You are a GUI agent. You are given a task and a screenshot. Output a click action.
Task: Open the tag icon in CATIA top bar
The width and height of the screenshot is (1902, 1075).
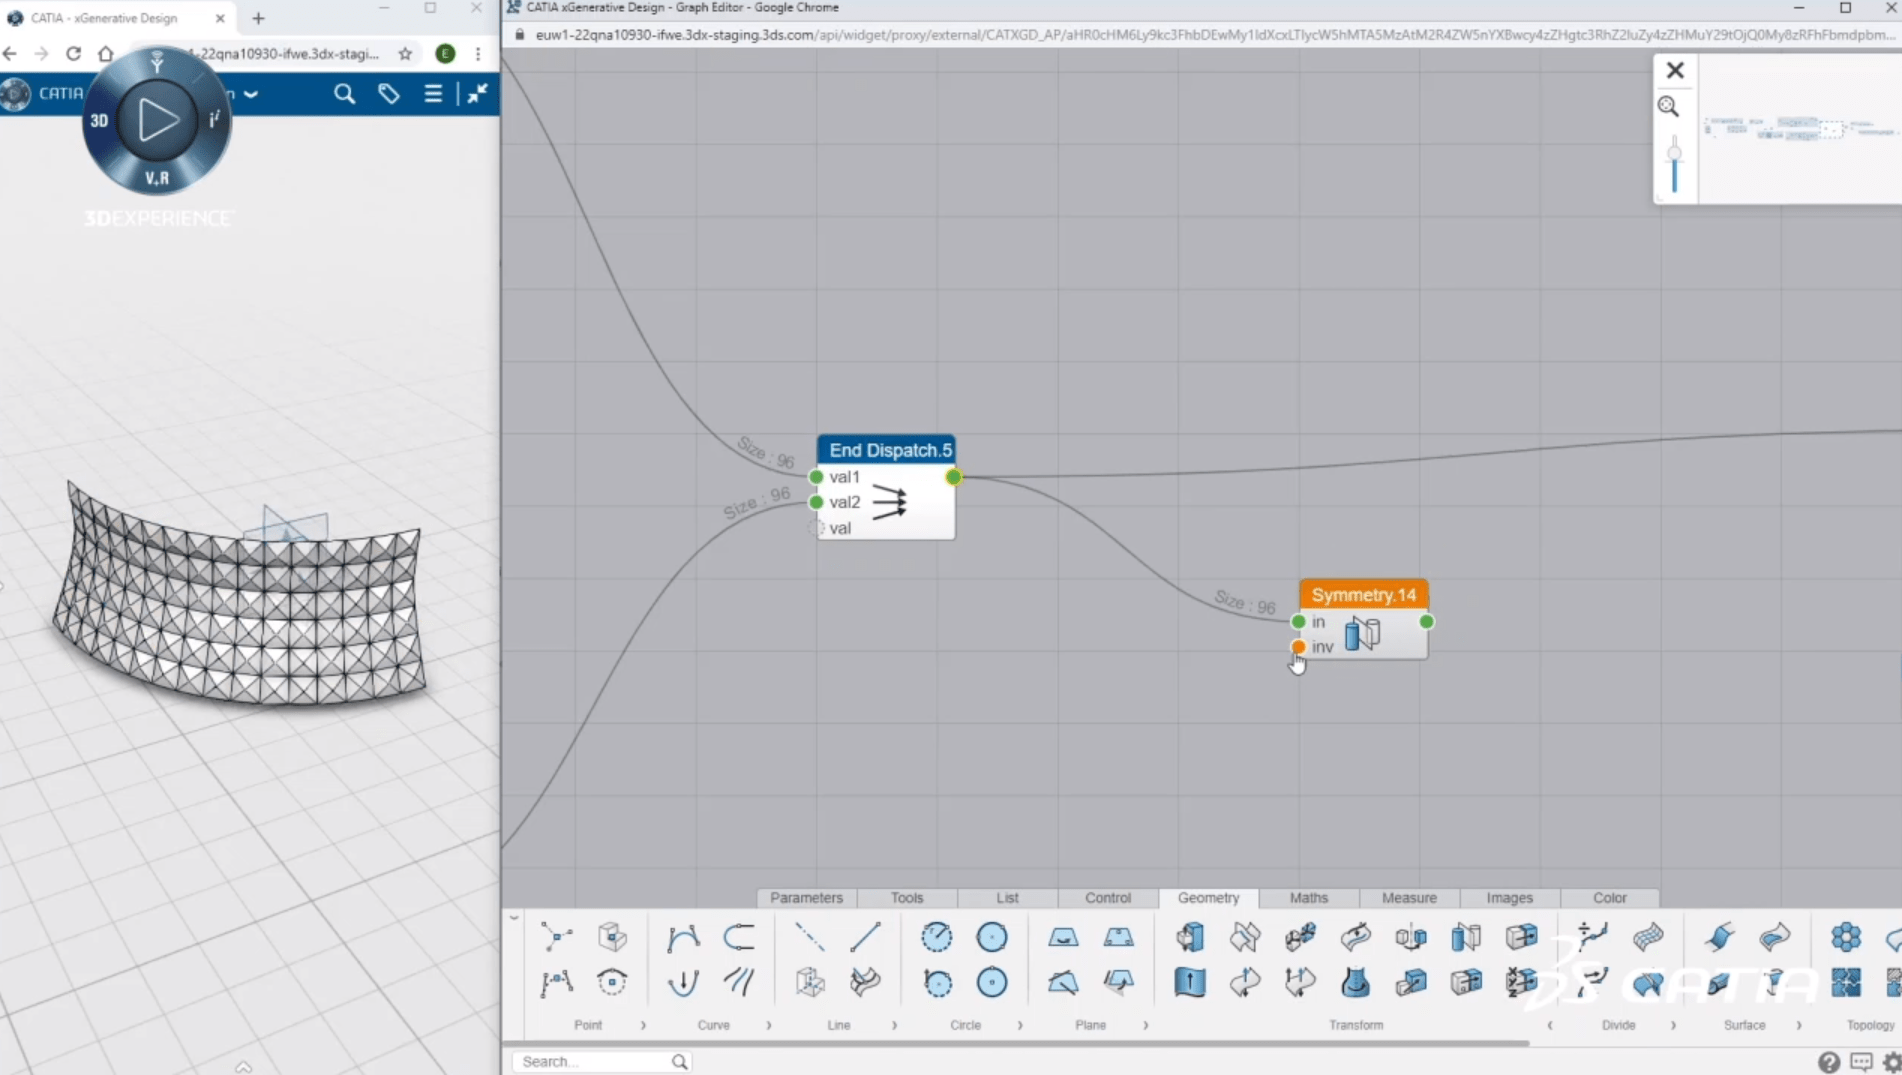(x=389, y=94)
